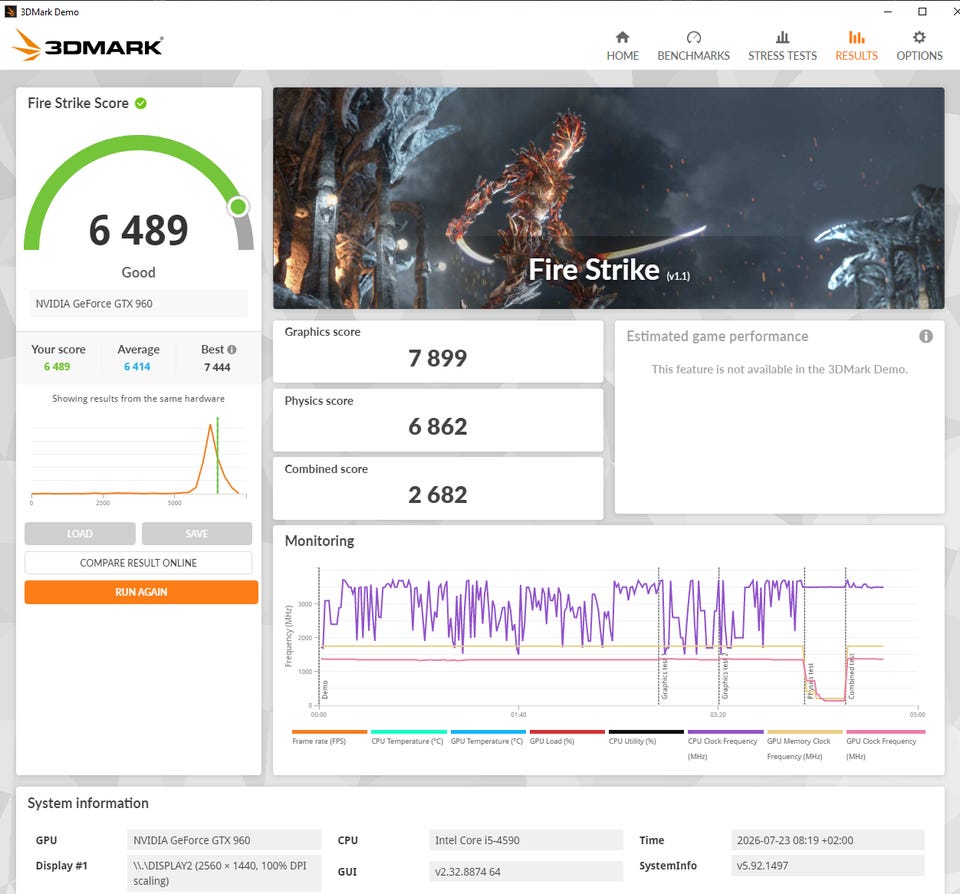Open the Stress Tests bar chart icon

pos(782,37)
